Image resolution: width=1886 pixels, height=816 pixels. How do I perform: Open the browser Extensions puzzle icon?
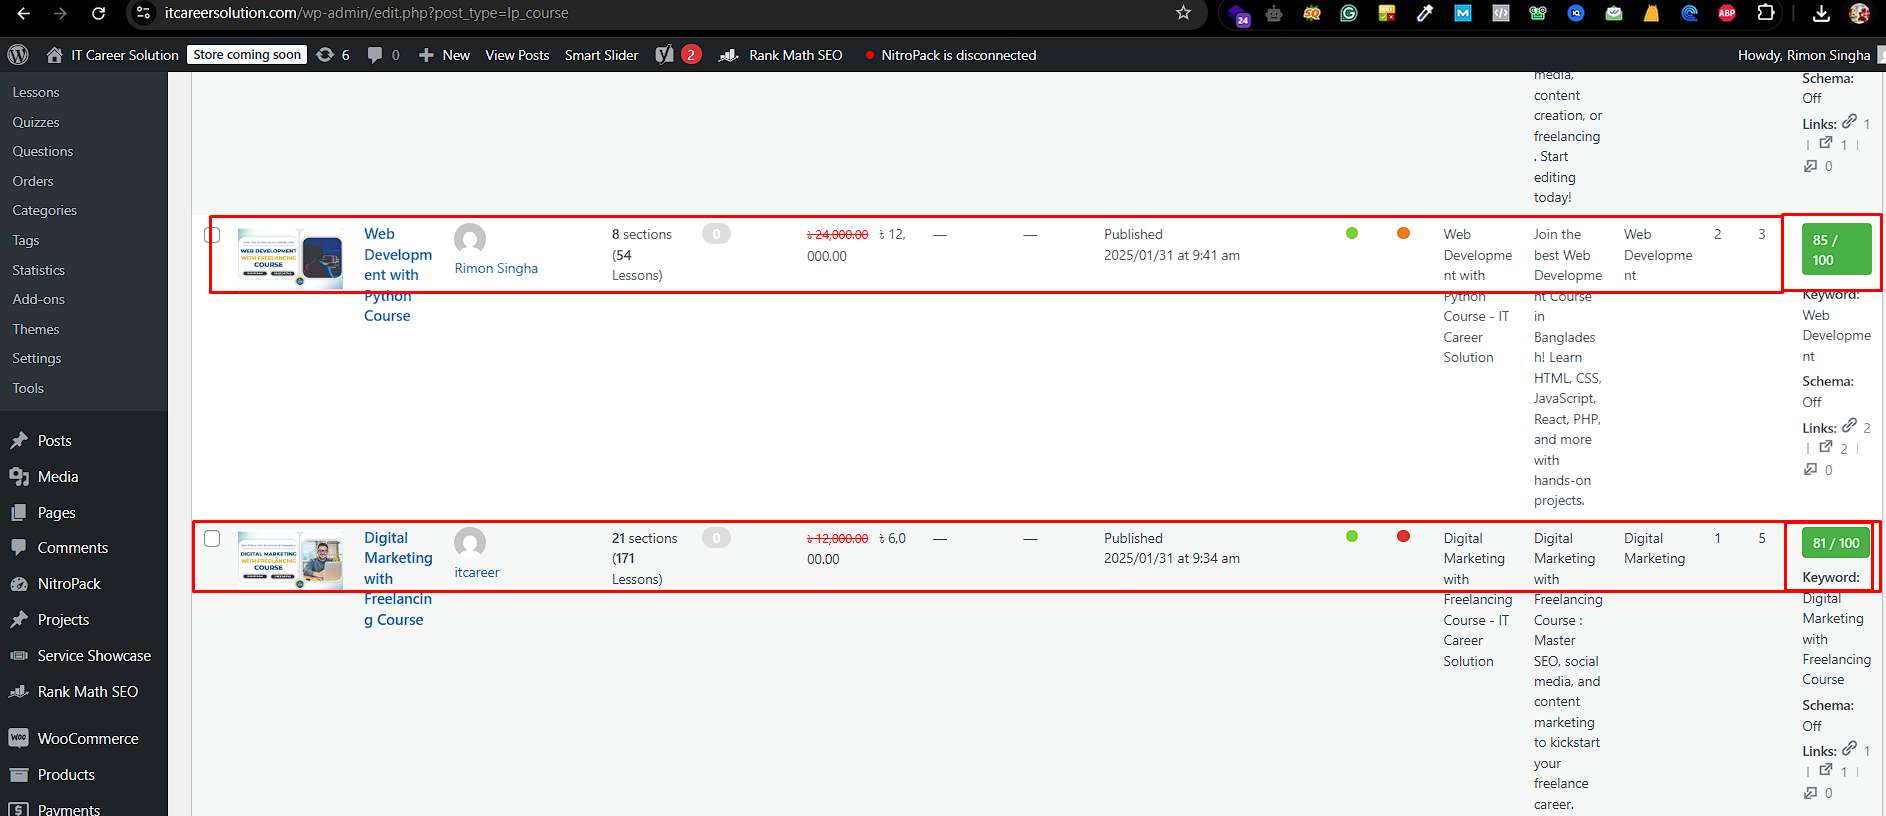(x=1766, y=13)
